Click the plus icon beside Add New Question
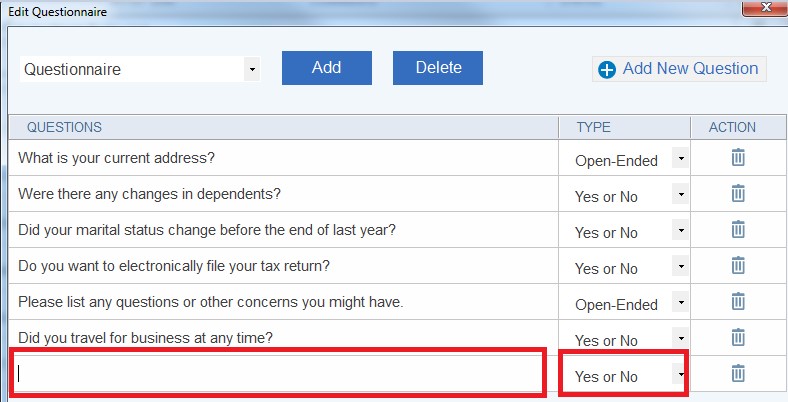The image size is (788, 402). click(607, 70)
